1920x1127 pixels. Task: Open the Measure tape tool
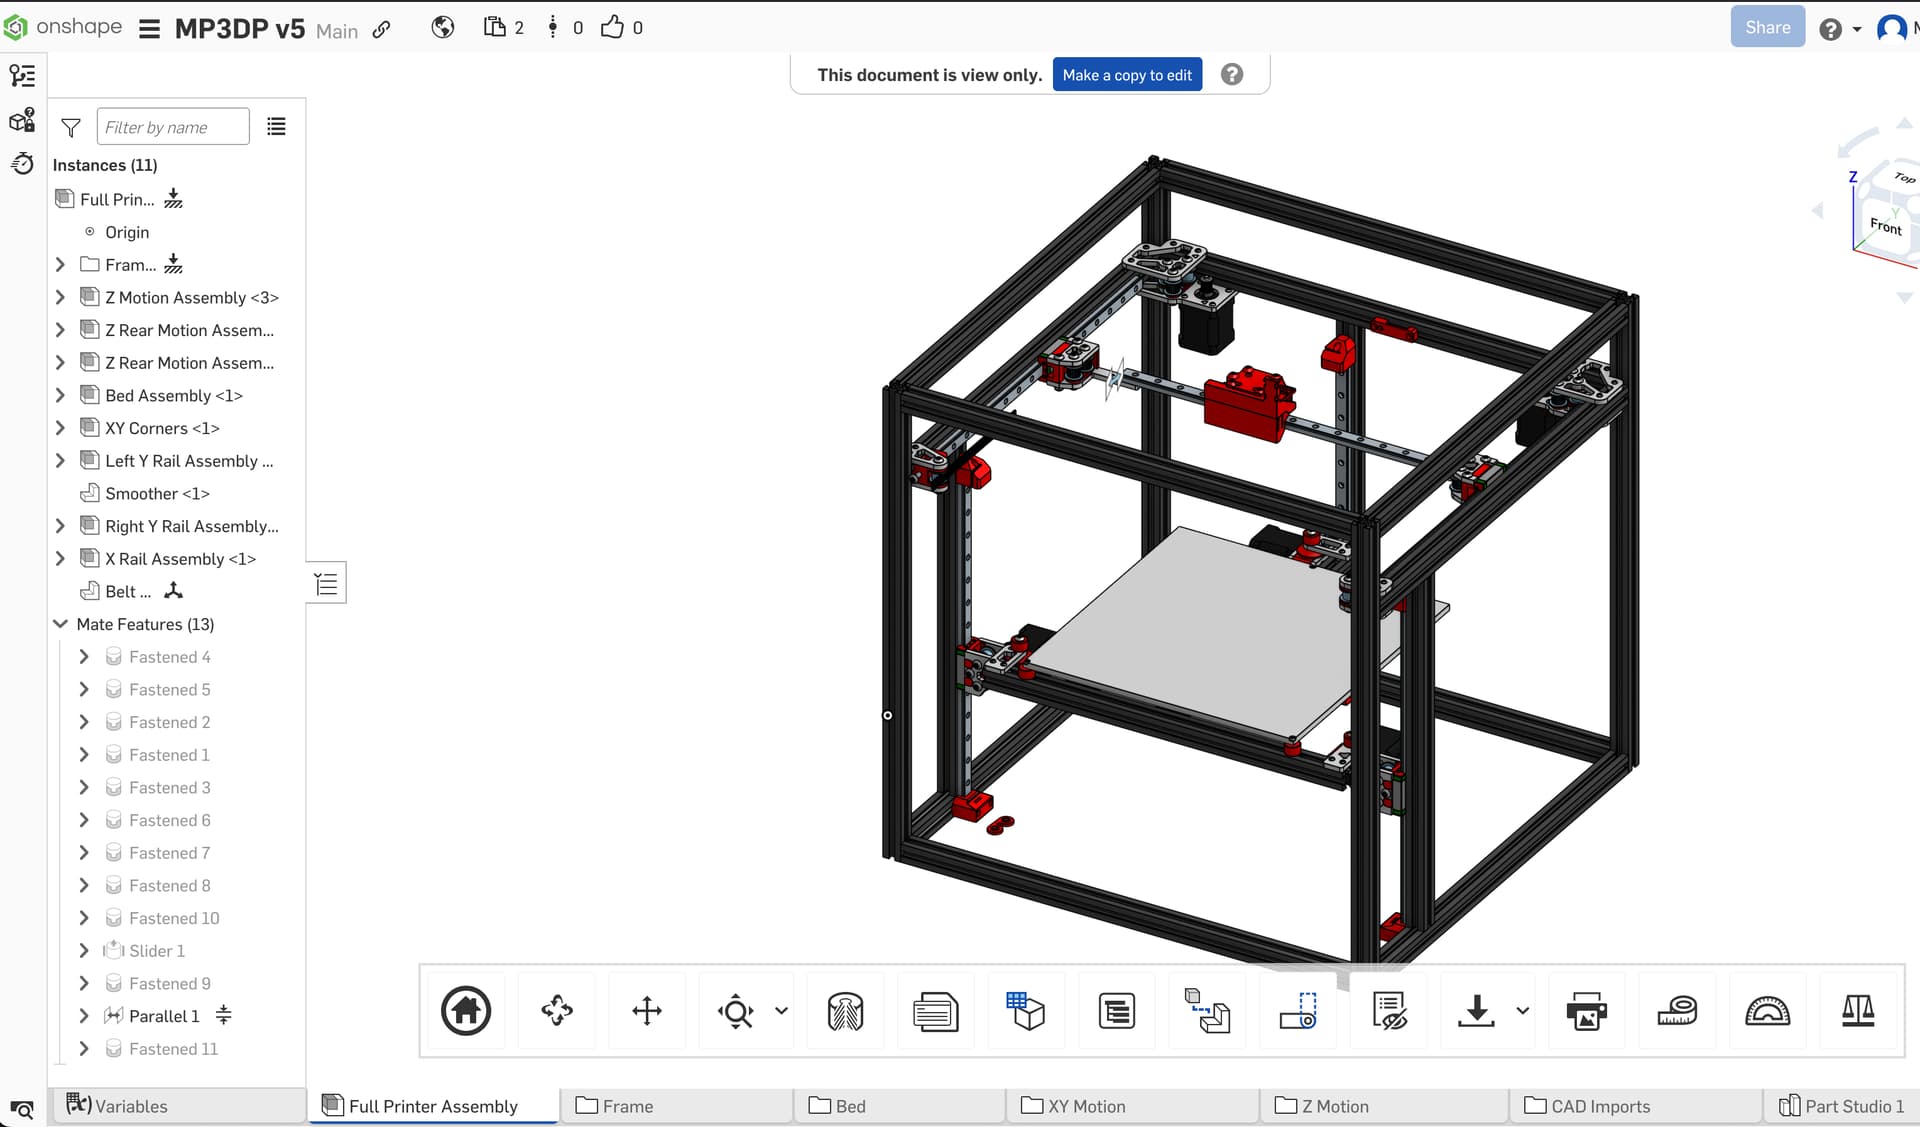pos(1677,1011)
